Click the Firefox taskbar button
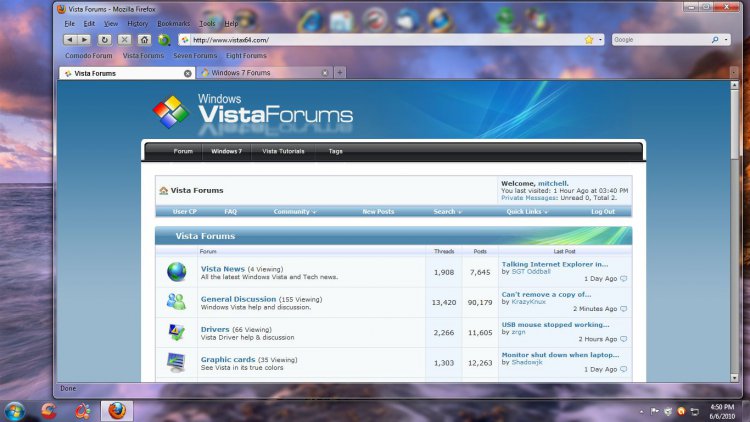Viewport: 750px width, 422px height. (117, 411)
